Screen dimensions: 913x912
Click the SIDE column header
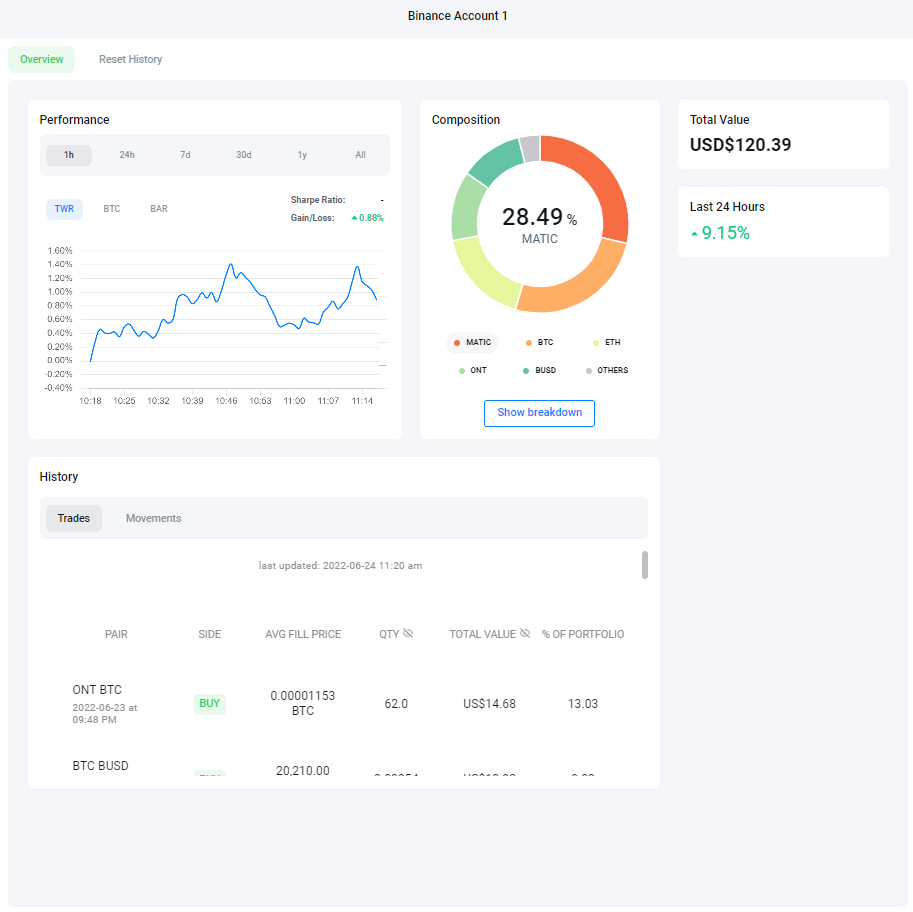click(210, 634)
